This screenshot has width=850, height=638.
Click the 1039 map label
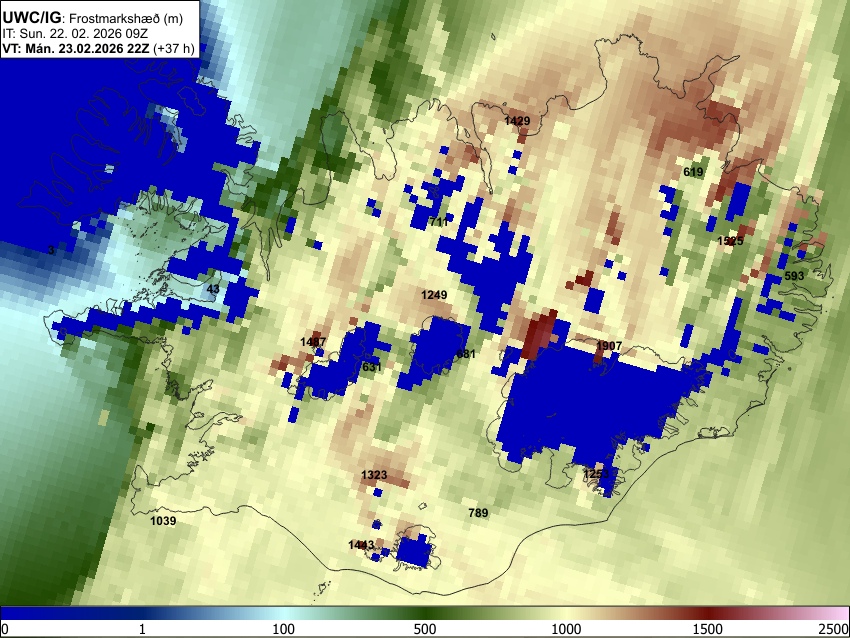pyautogui.click(x=163, y=521)
